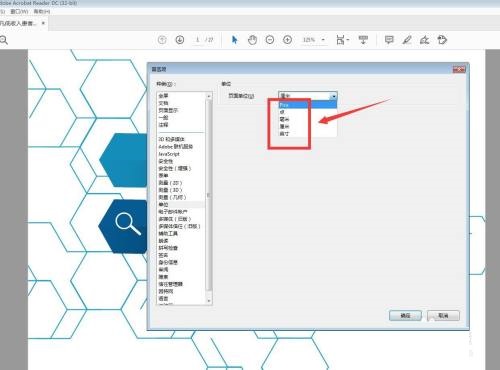Select the highlighter pen tool

[407, 40]
